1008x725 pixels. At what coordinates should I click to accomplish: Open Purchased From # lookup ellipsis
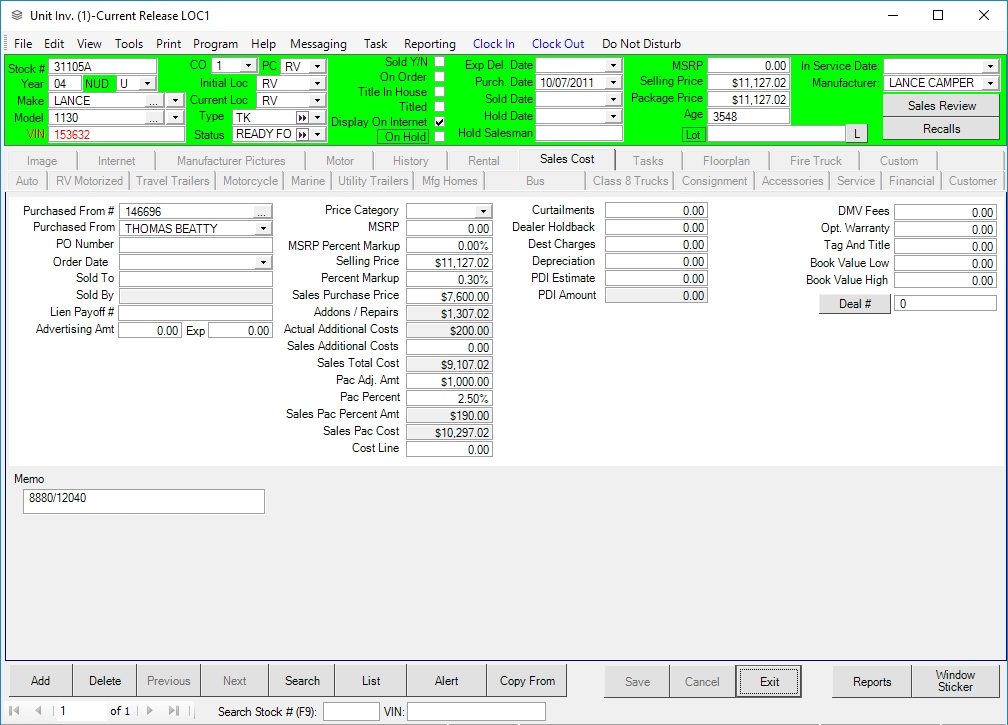click(x=261, y=211)
